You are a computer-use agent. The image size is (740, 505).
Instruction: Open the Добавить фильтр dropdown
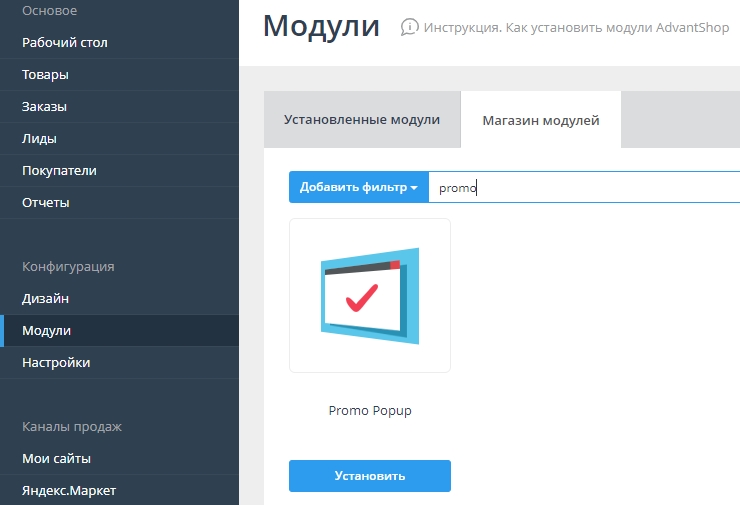[x=358, y=187]
